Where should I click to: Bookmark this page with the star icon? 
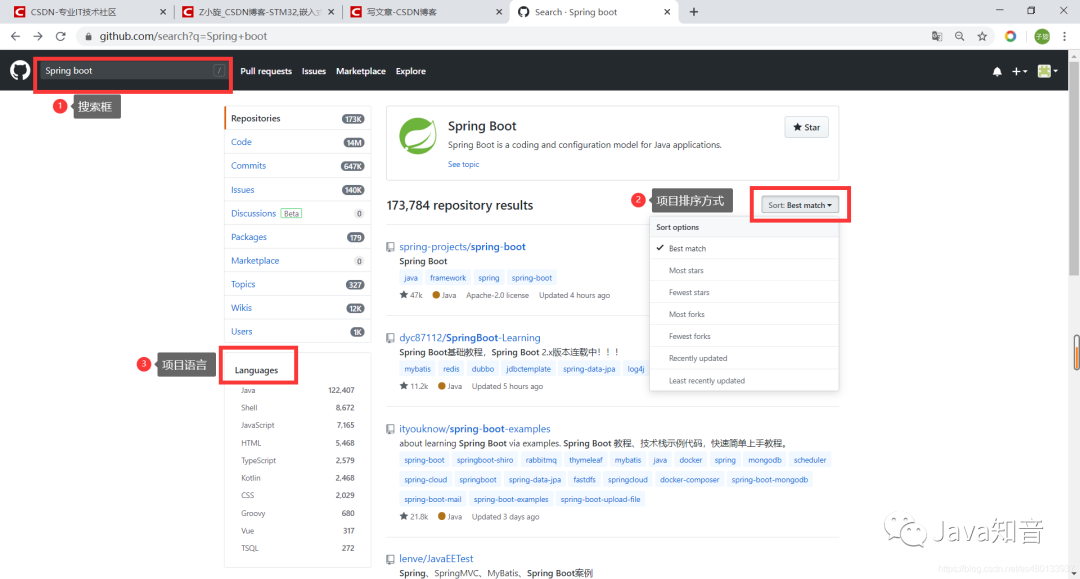pyautogui.click(x=982, y=36)
